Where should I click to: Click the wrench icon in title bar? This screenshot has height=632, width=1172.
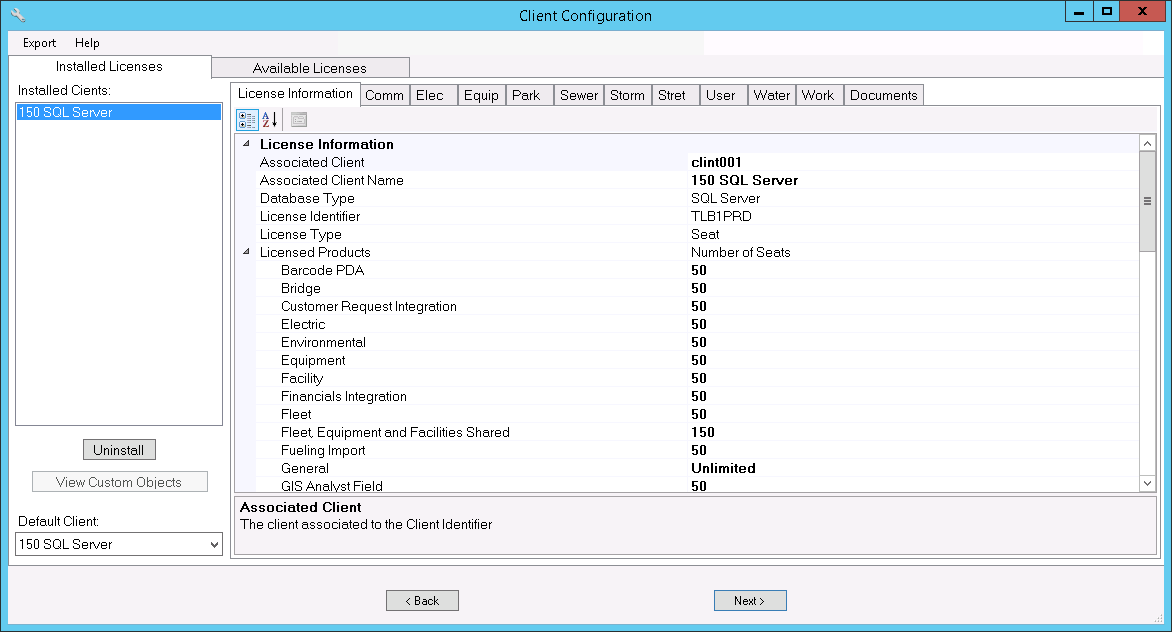[17, 15]
